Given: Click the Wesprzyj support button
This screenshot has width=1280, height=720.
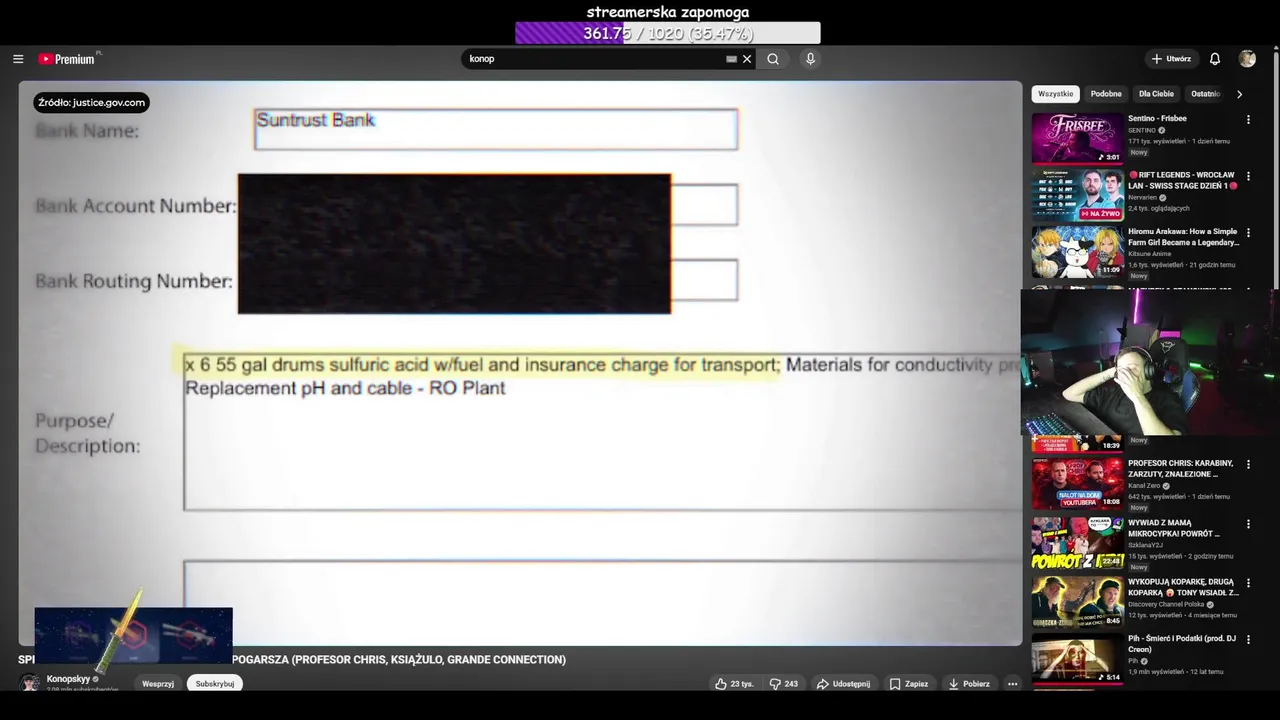Looking at the screenshot, I should click(158, 684).
